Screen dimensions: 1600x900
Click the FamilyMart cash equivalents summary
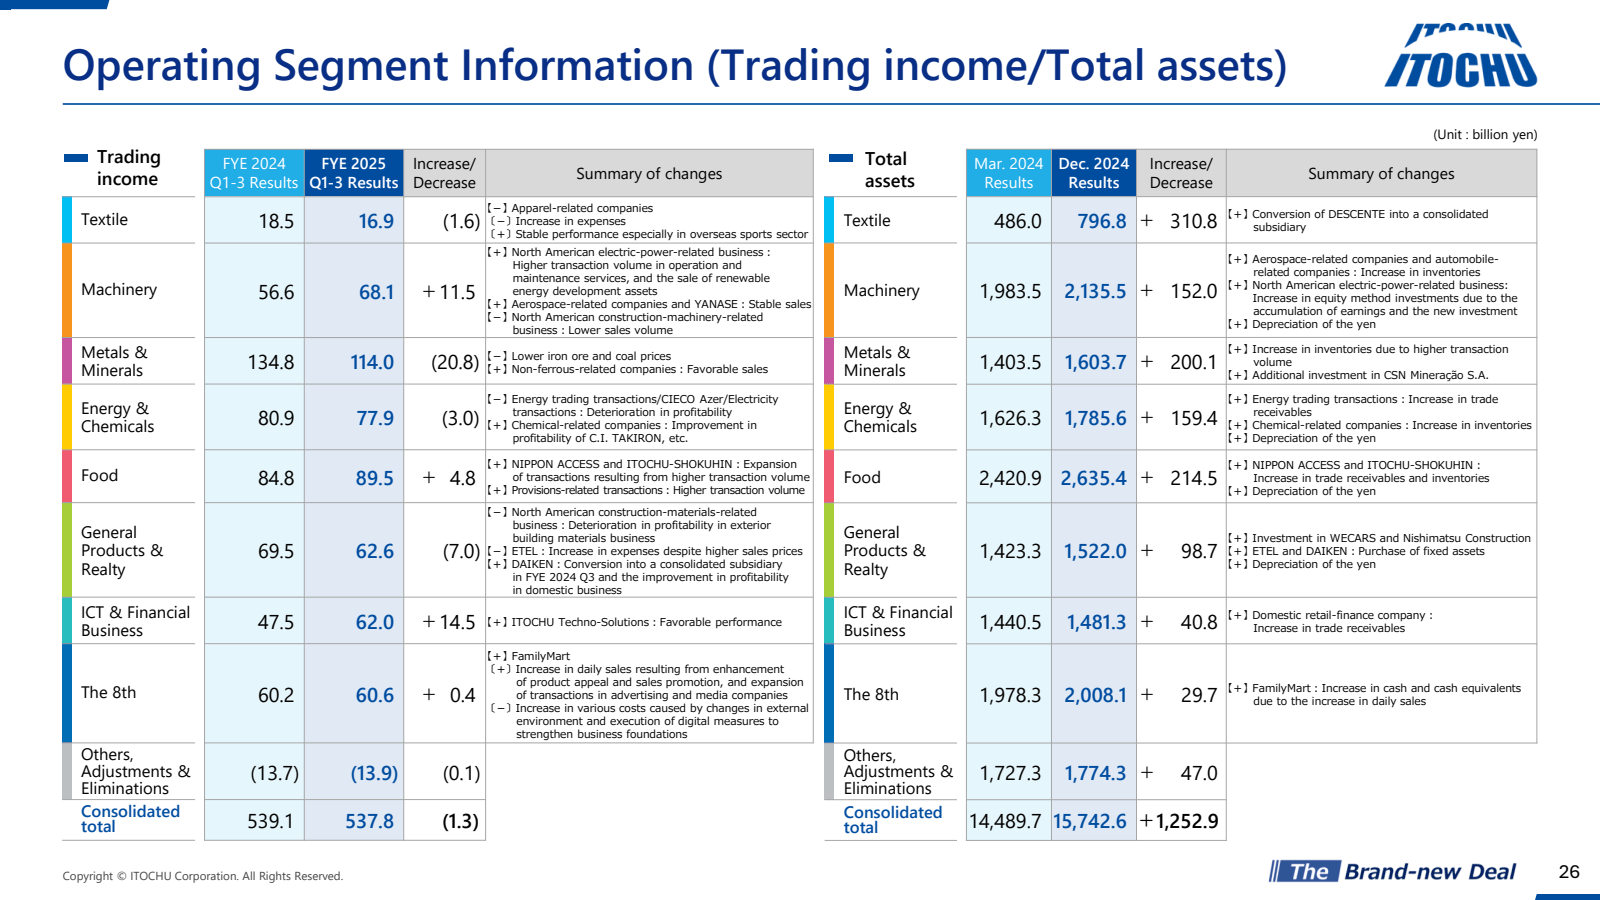pos(1375,694)
